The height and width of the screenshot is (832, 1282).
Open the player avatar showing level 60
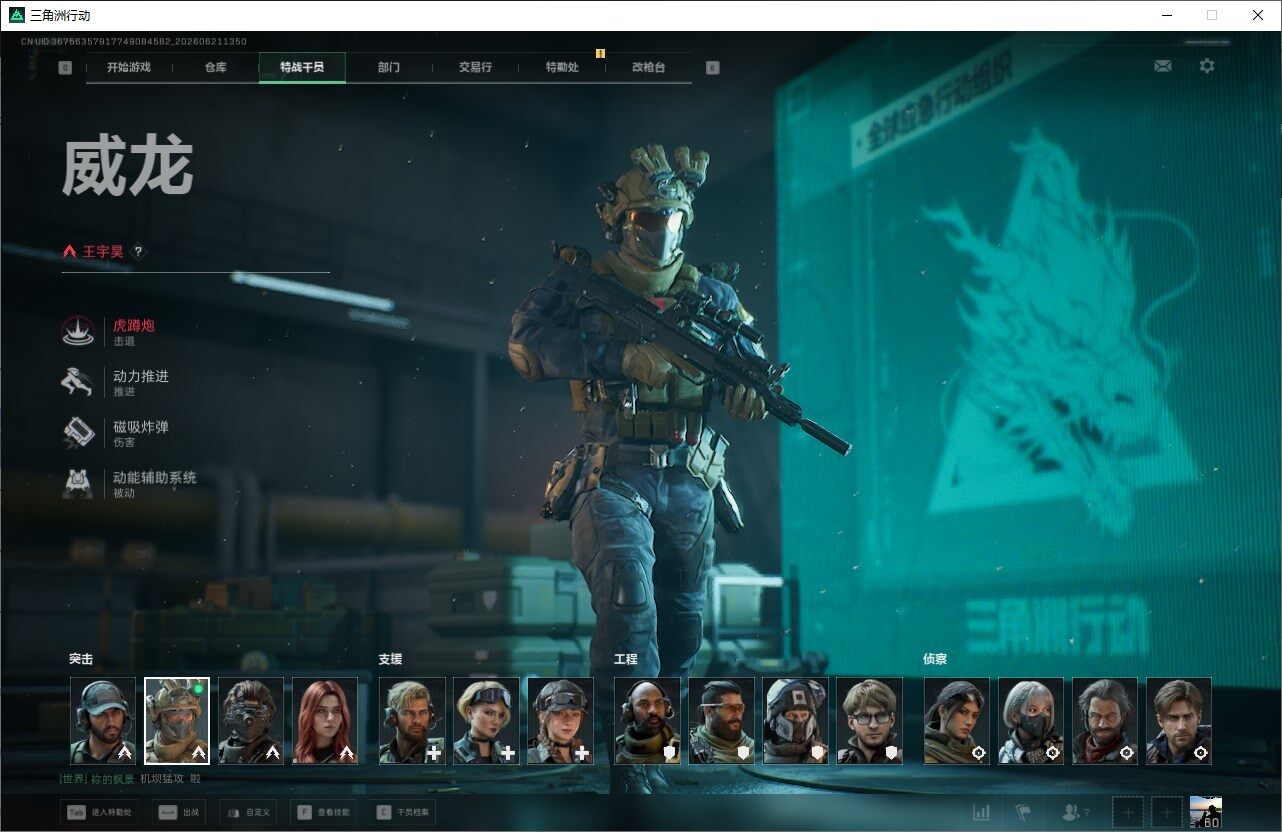(1206, 813)
